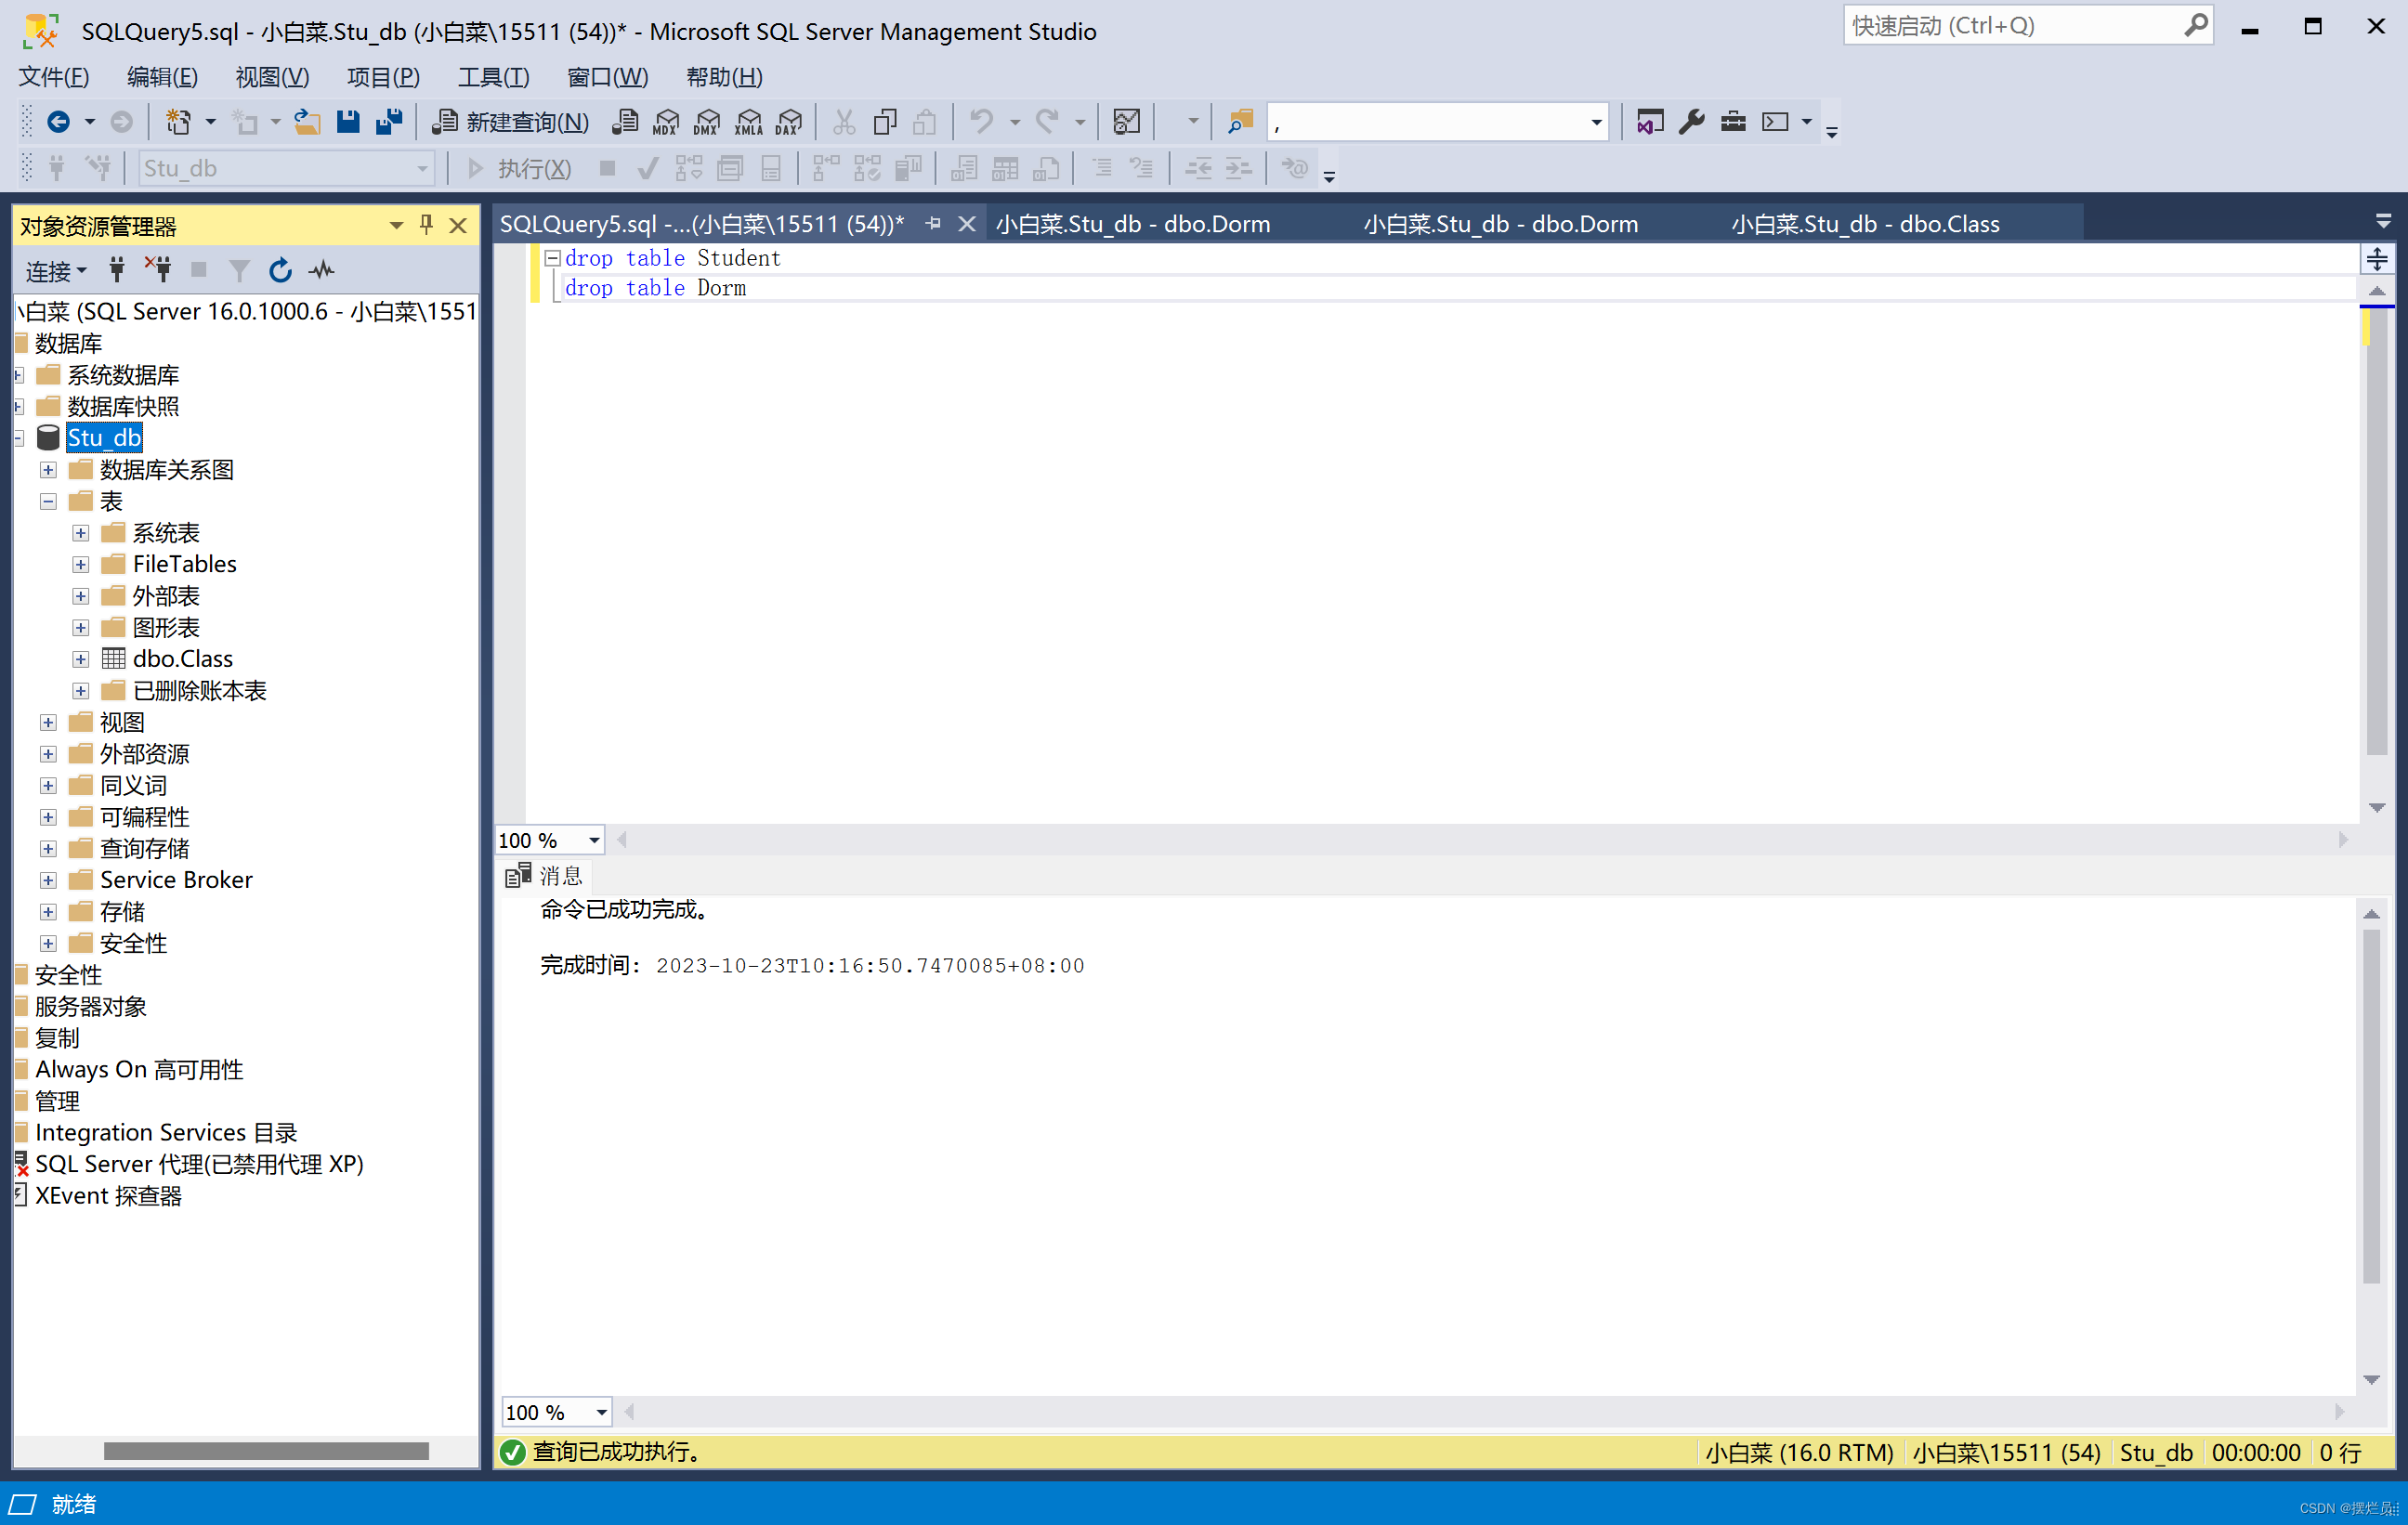Open the 连接 connect button

56,271
